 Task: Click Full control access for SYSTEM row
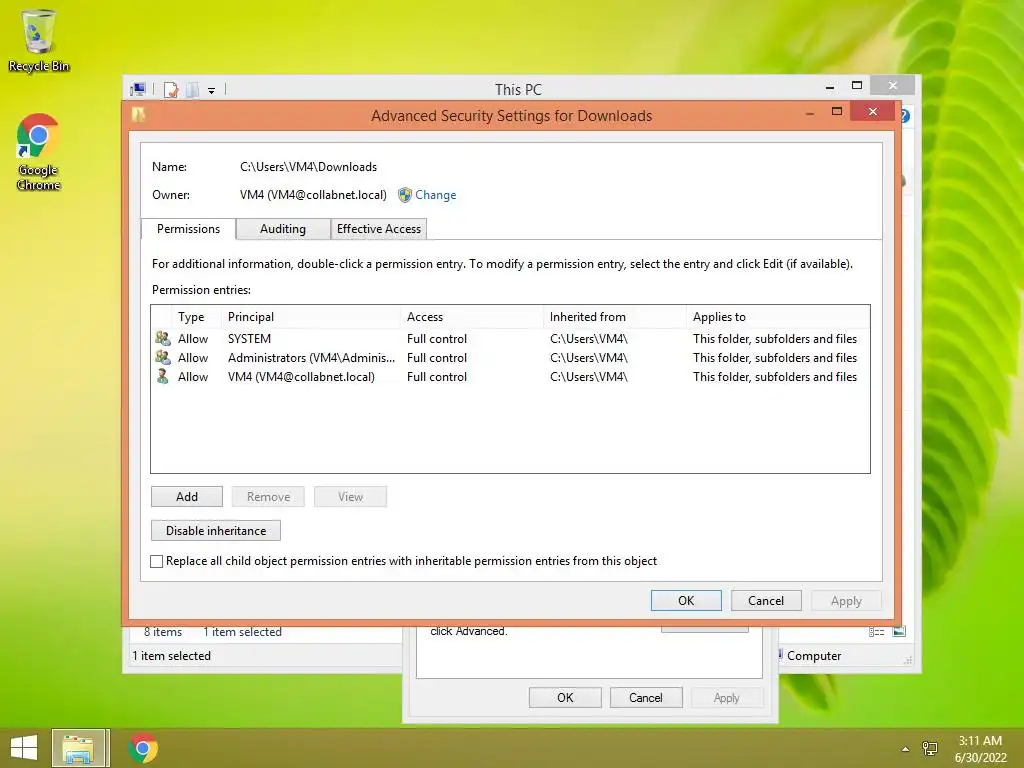(x=437, y=338)
